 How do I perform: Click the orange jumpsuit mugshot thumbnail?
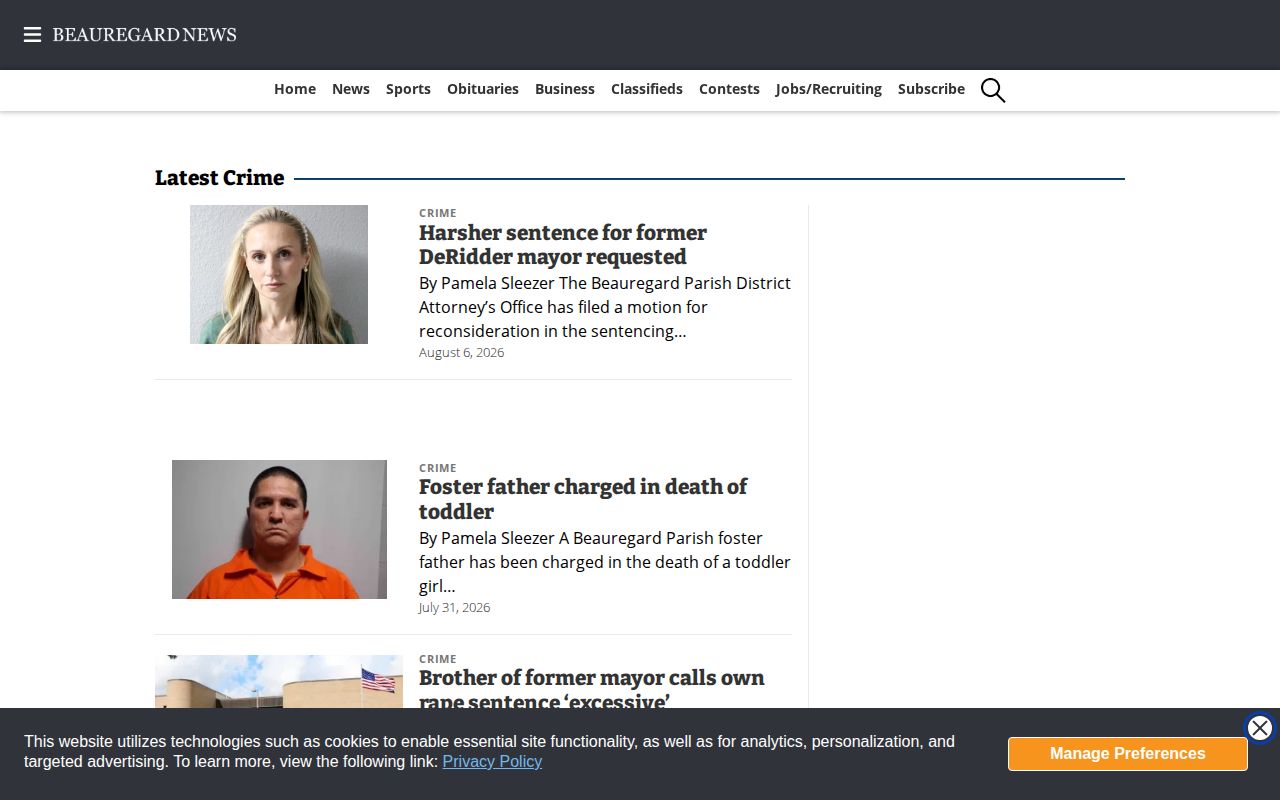click(x=279, y=530)
